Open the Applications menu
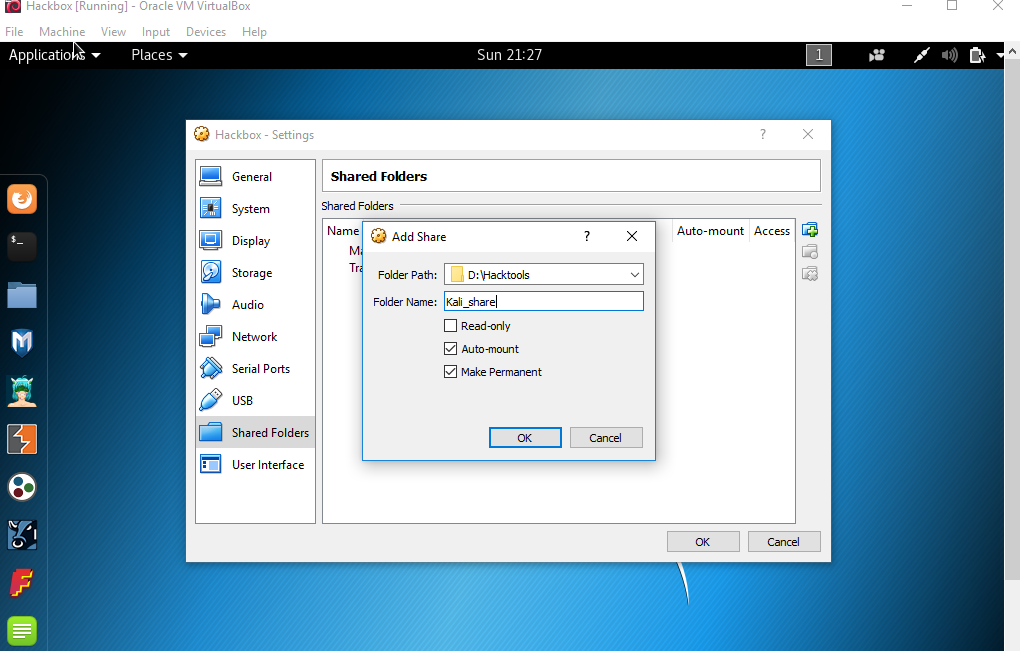The width and height of the screenshot is (1020, 651). click(55, 55)
